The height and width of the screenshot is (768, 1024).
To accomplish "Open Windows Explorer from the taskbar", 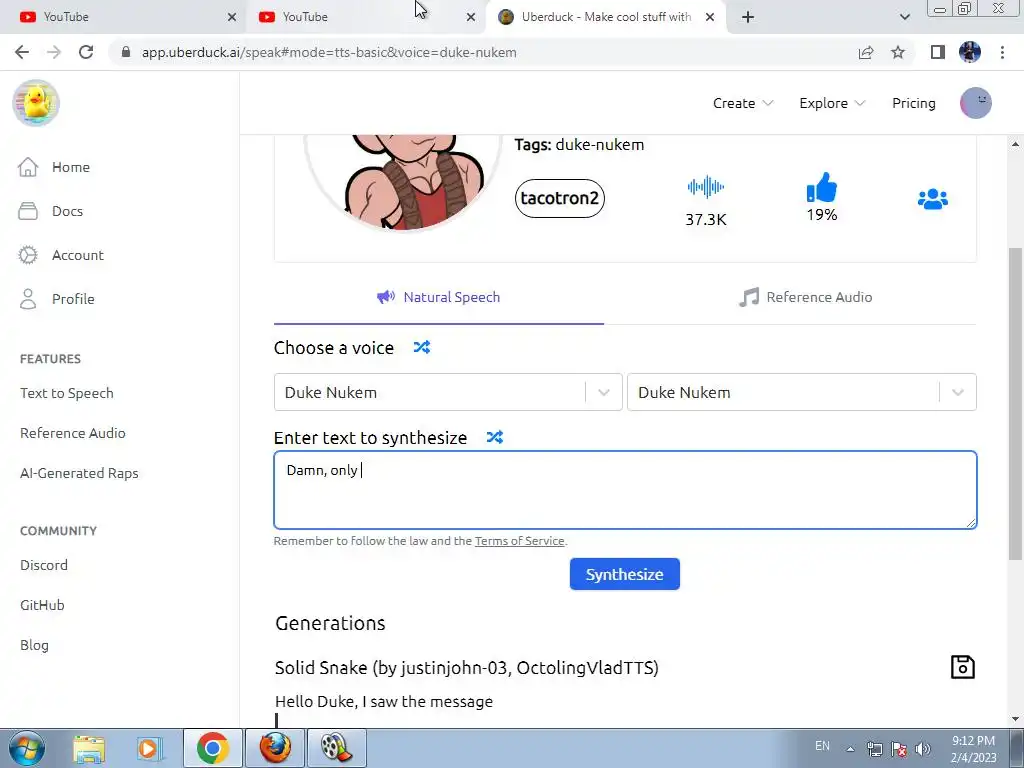I will tap(89, 748).
